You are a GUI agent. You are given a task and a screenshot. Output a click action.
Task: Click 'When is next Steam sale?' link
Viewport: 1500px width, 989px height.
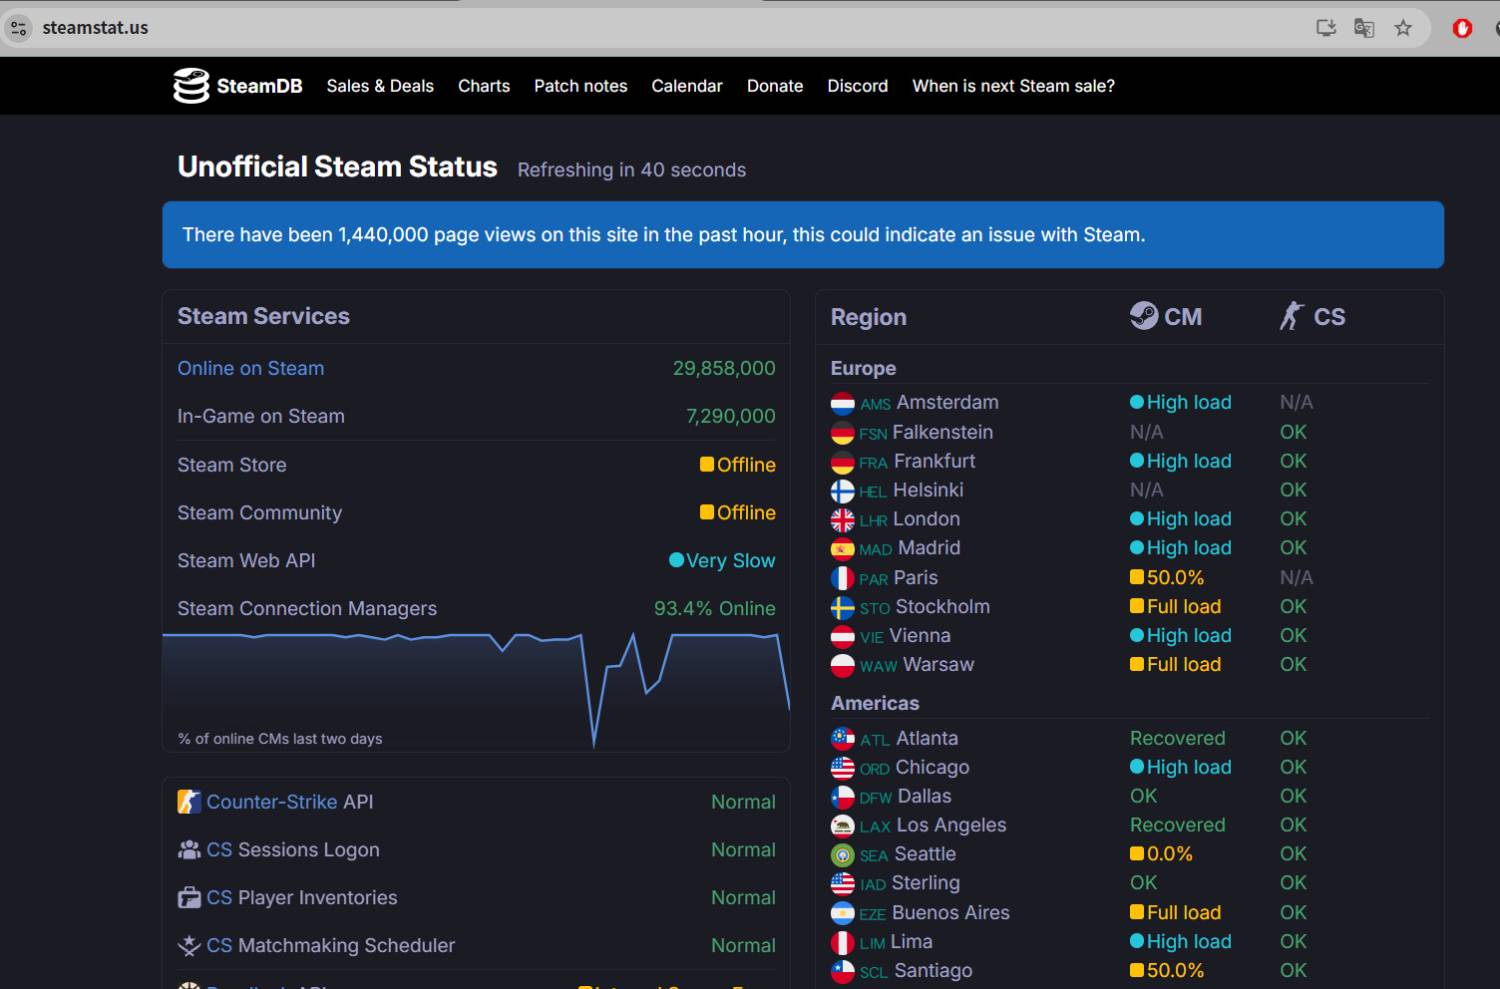1013,86
